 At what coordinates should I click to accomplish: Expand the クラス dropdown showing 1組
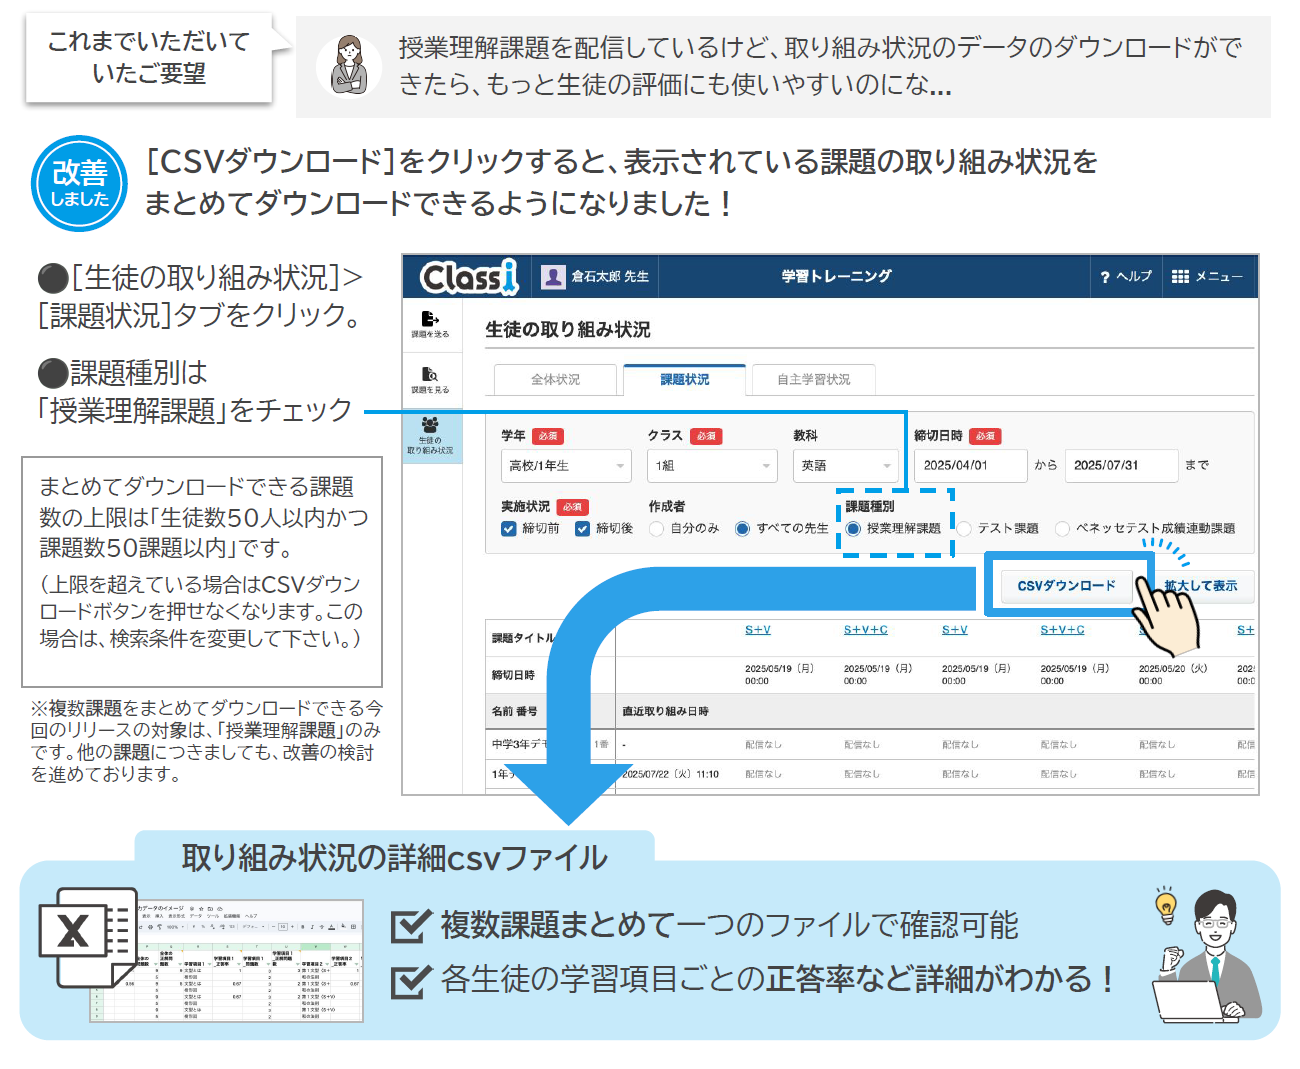point(712,466)
